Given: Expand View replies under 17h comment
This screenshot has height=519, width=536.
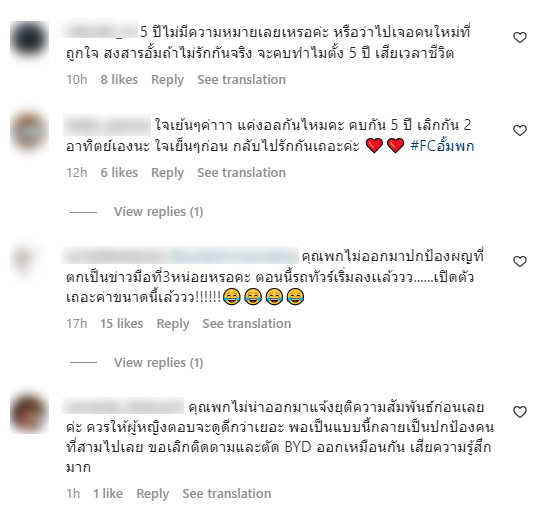Looking at the screenshot, I should (158, 362).
